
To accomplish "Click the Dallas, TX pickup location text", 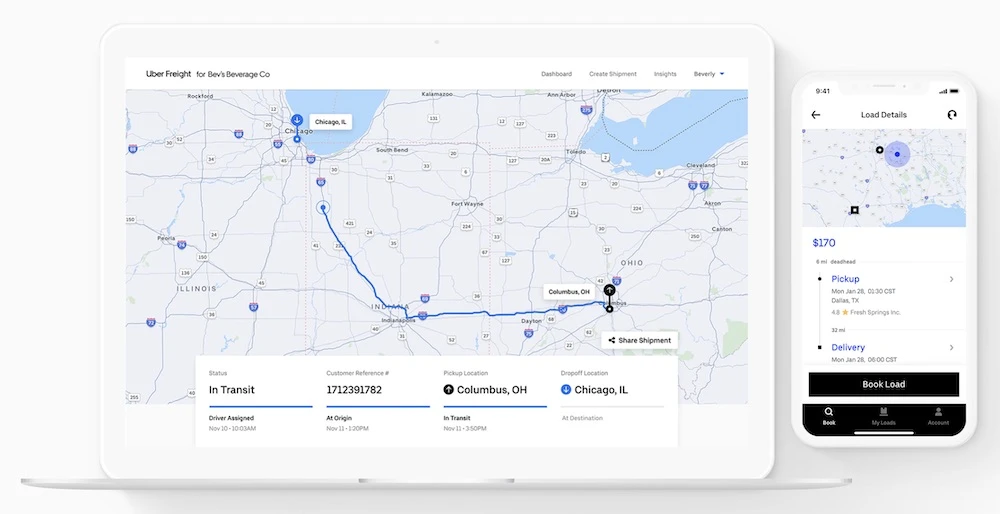I will [x=845, y=300].
